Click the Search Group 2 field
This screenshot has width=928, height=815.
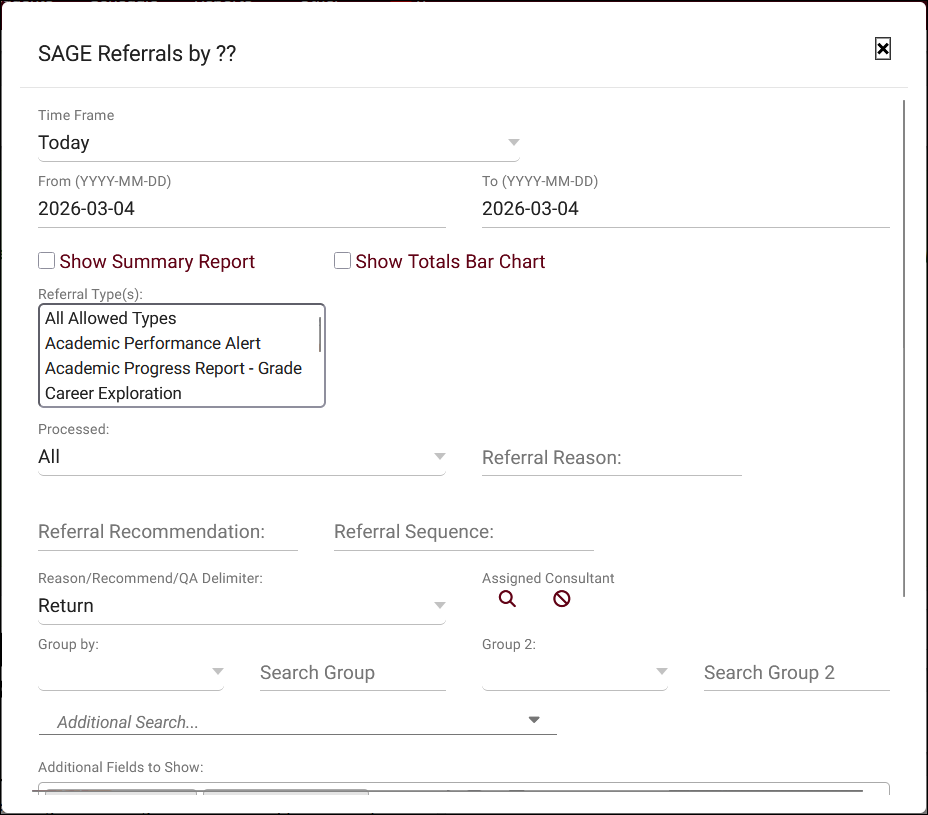point(797,672)
